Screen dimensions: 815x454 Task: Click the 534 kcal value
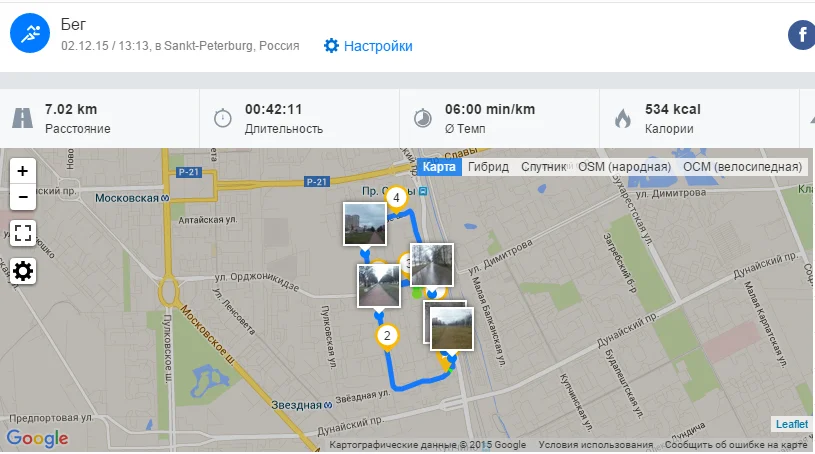[673, 109]
